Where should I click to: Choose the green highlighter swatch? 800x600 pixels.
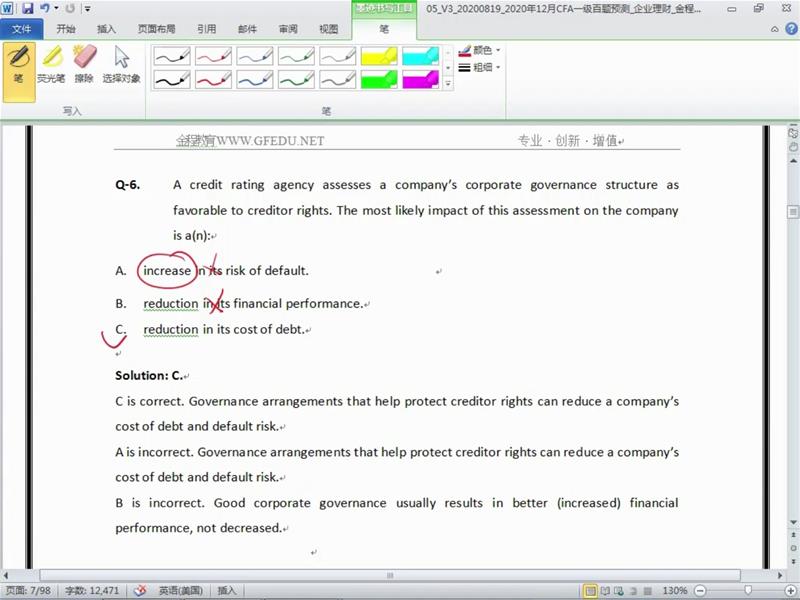pyautogui.click(x=379, y=80)
